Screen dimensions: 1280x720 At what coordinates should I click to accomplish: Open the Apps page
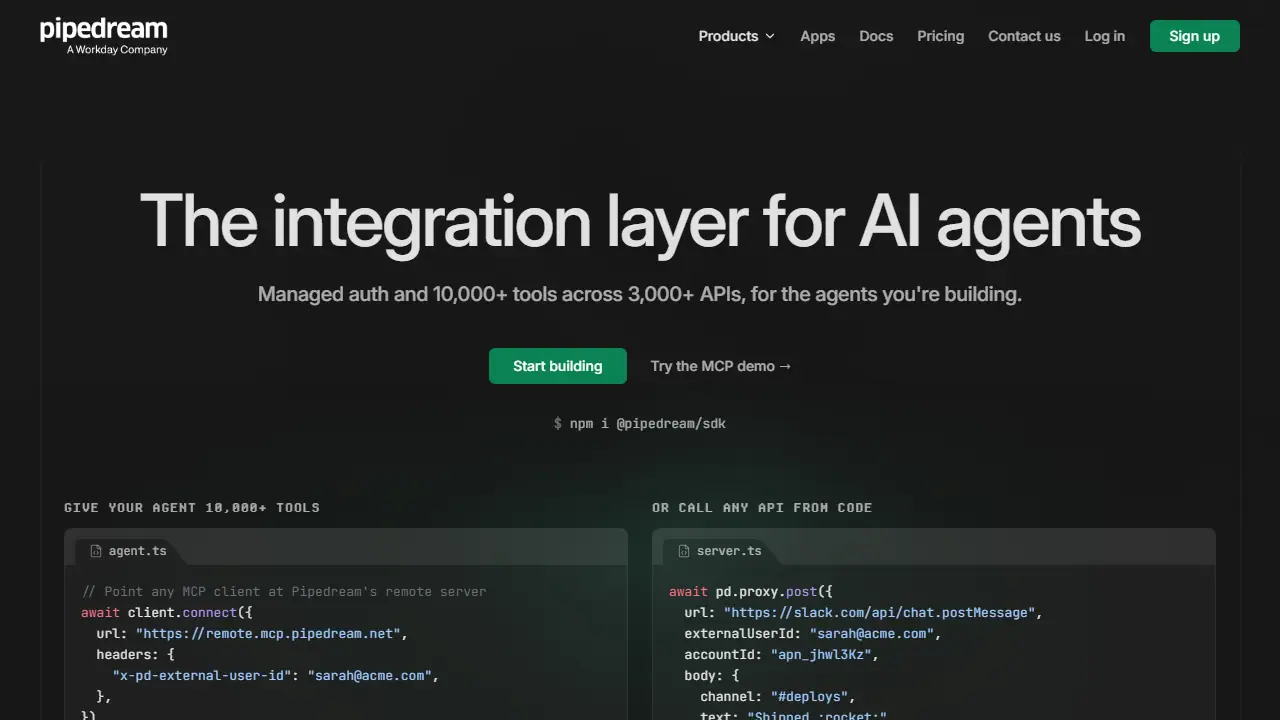click(817, 36)
